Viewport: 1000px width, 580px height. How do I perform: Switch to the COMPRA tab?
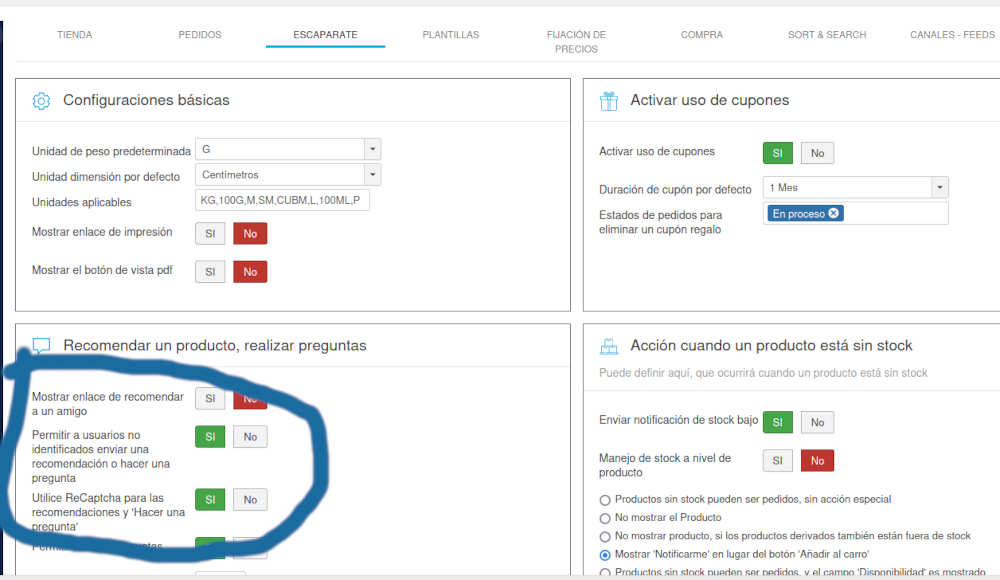tap(702, 34)
